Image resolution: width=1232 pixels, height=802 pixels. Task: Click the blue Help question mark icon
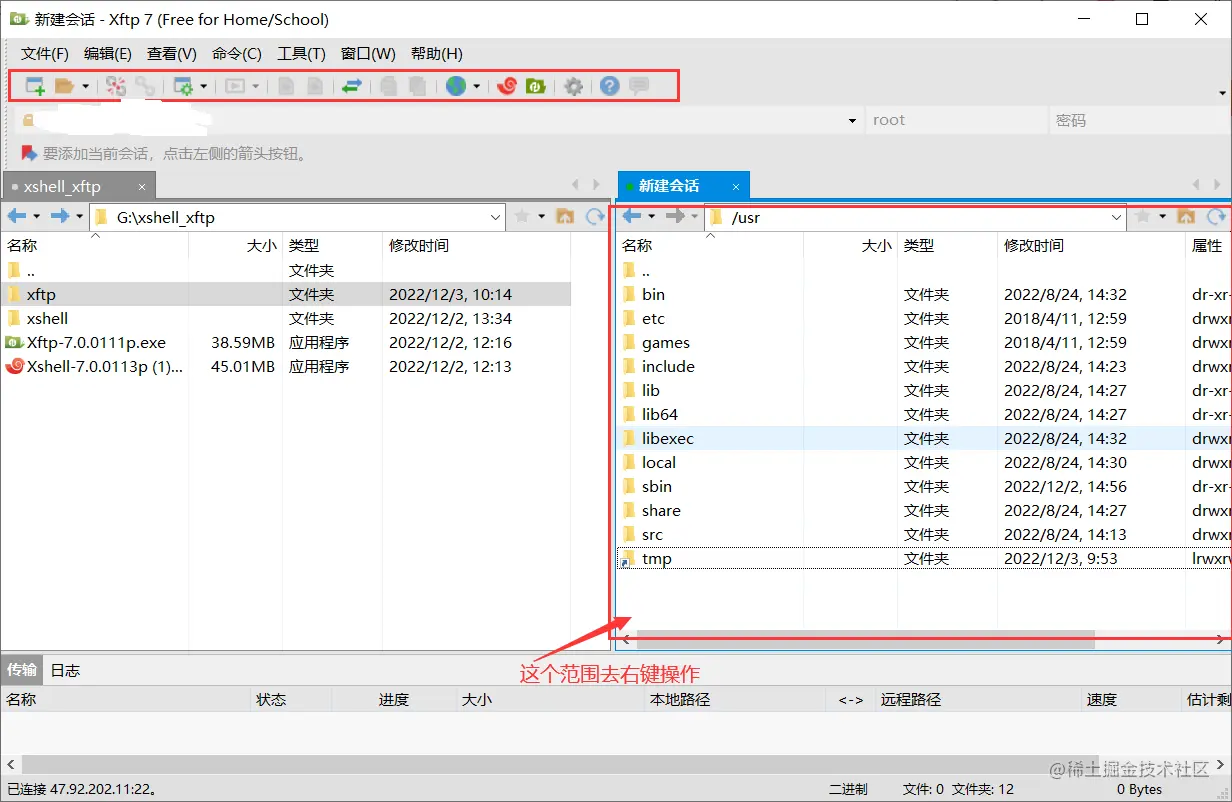[x=610, y=86]
